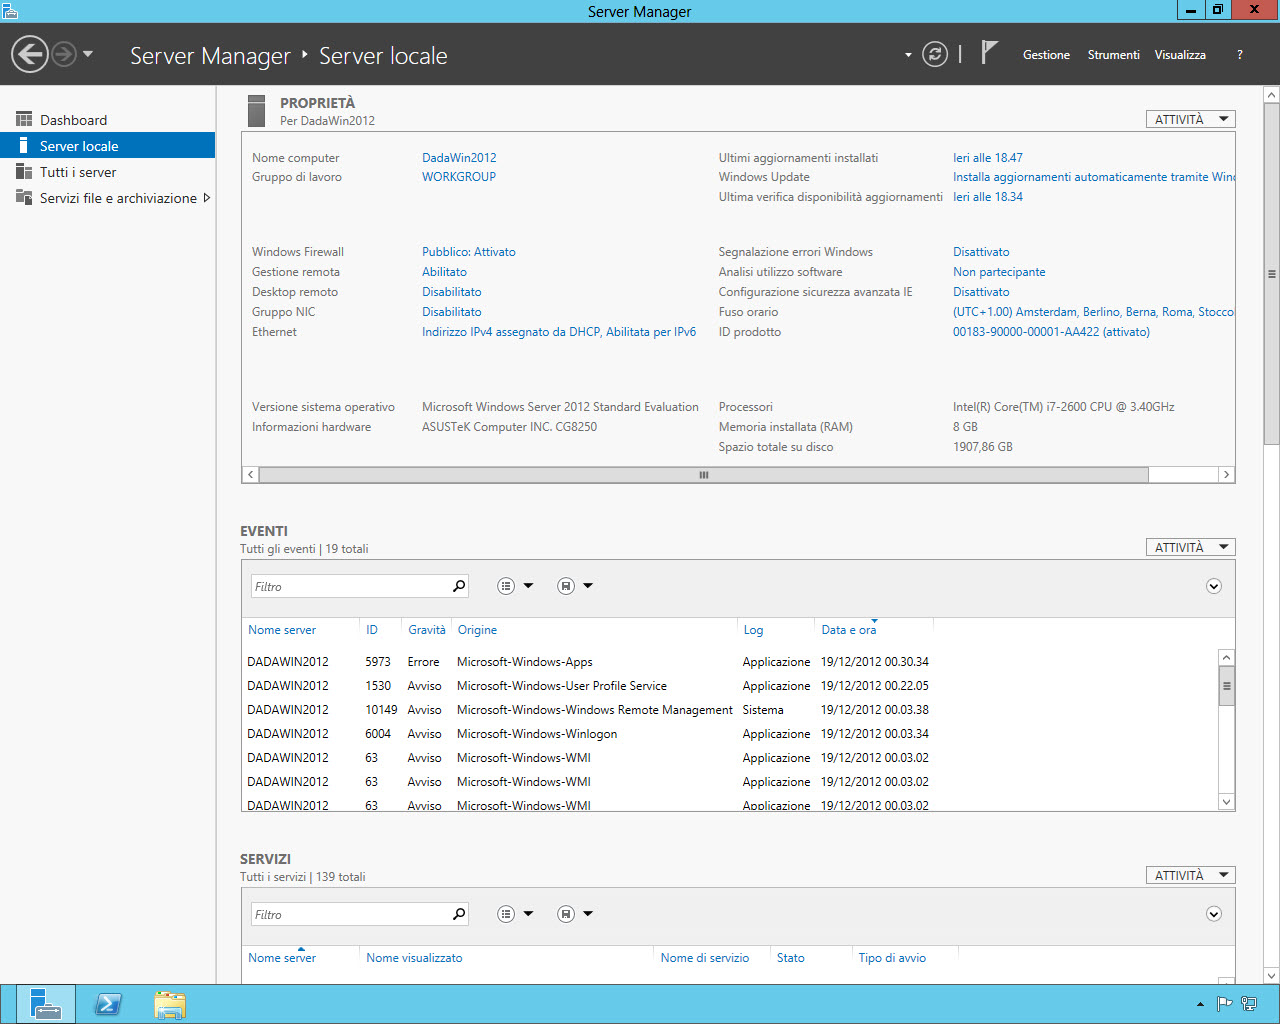Sort services by Nome visualizzato column
1280x1024 pixels.
[x=414, y=958]
